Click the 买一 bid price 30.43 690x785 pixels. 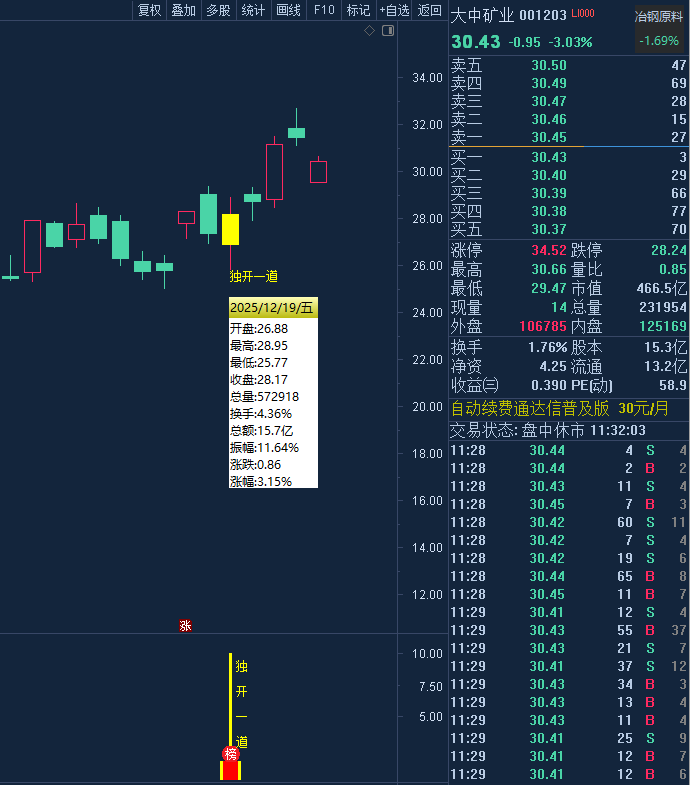(548, 157)
